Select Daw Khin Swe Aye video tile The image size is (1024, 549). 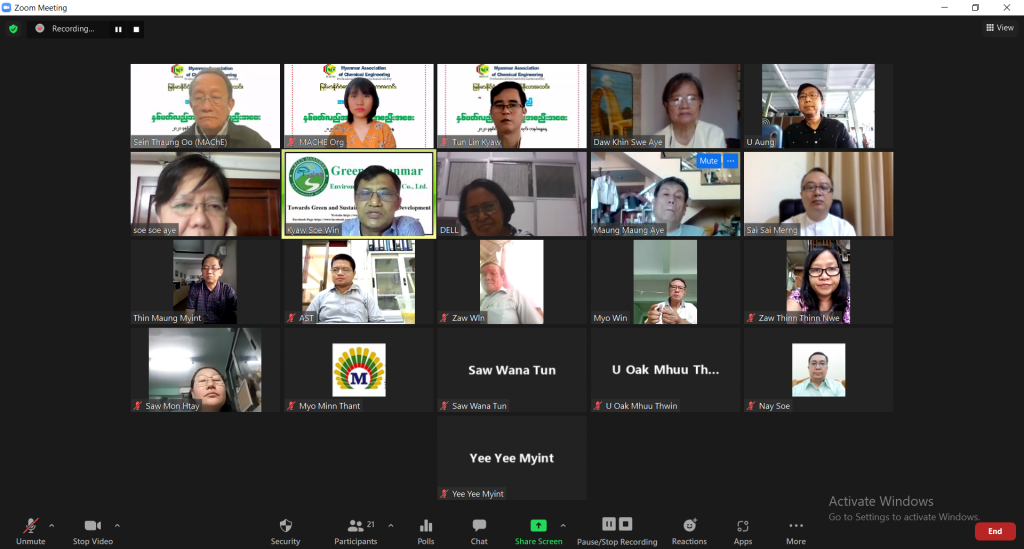[x=665, y=106]
